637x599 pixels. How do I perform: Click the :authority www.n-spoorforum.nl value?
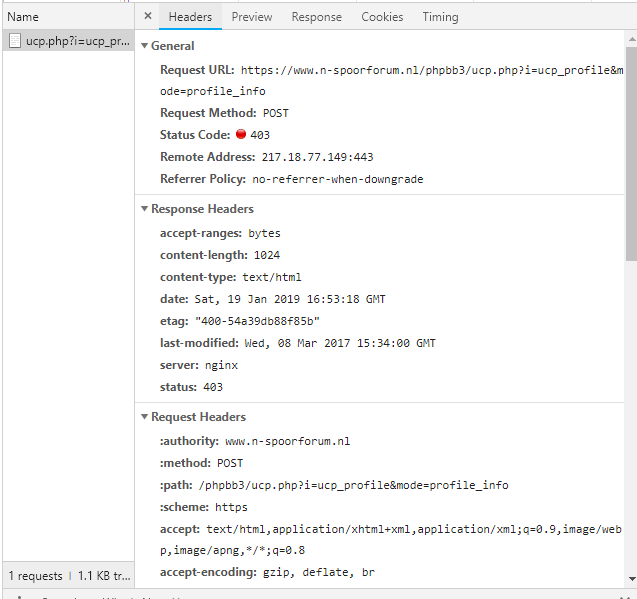(288, 441)
